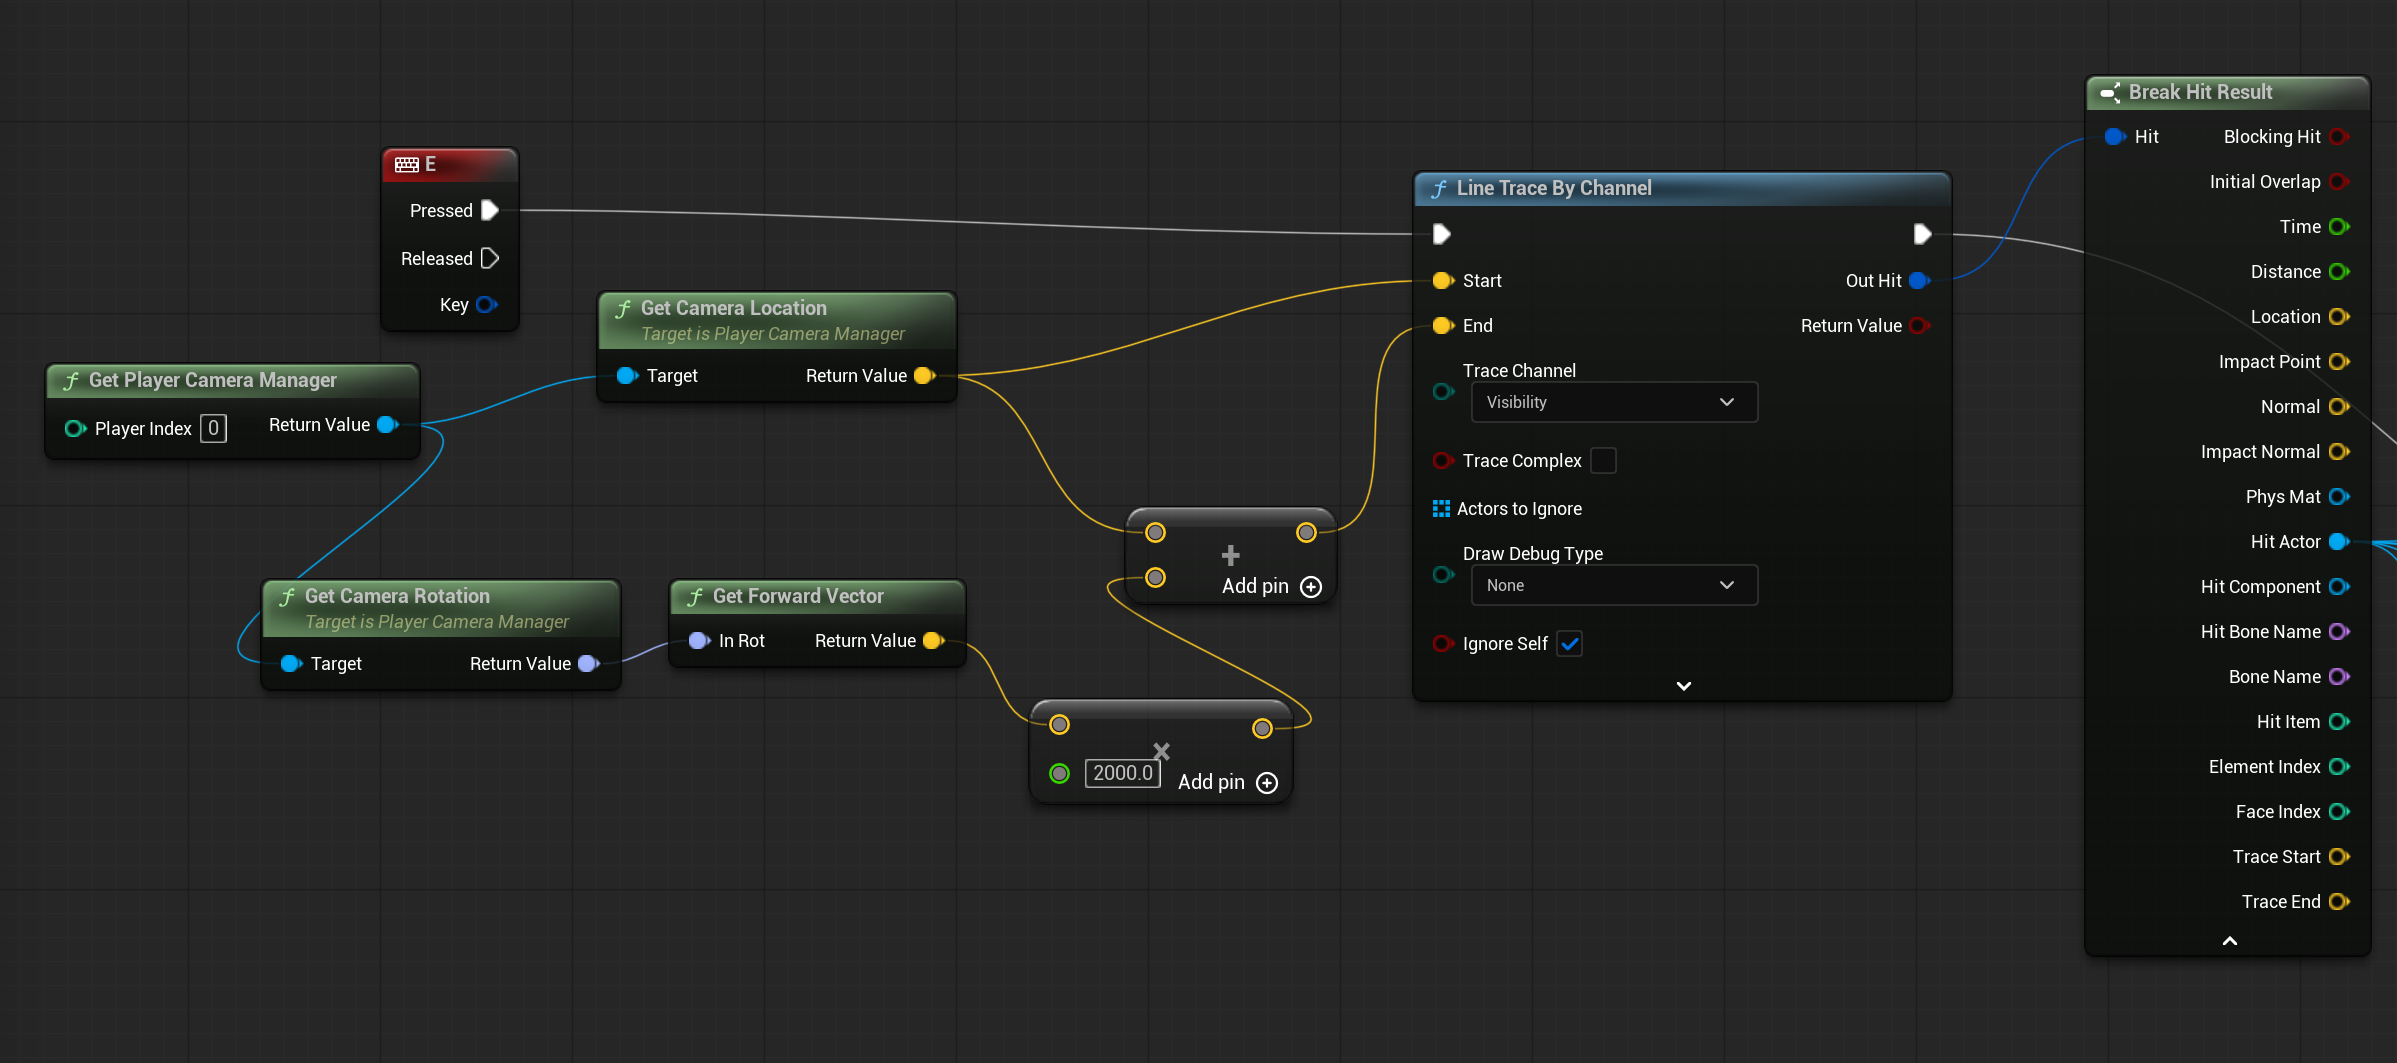Open the Draw Debug Type dropdown
2397x1063 pixels.
click(1614, 585)
